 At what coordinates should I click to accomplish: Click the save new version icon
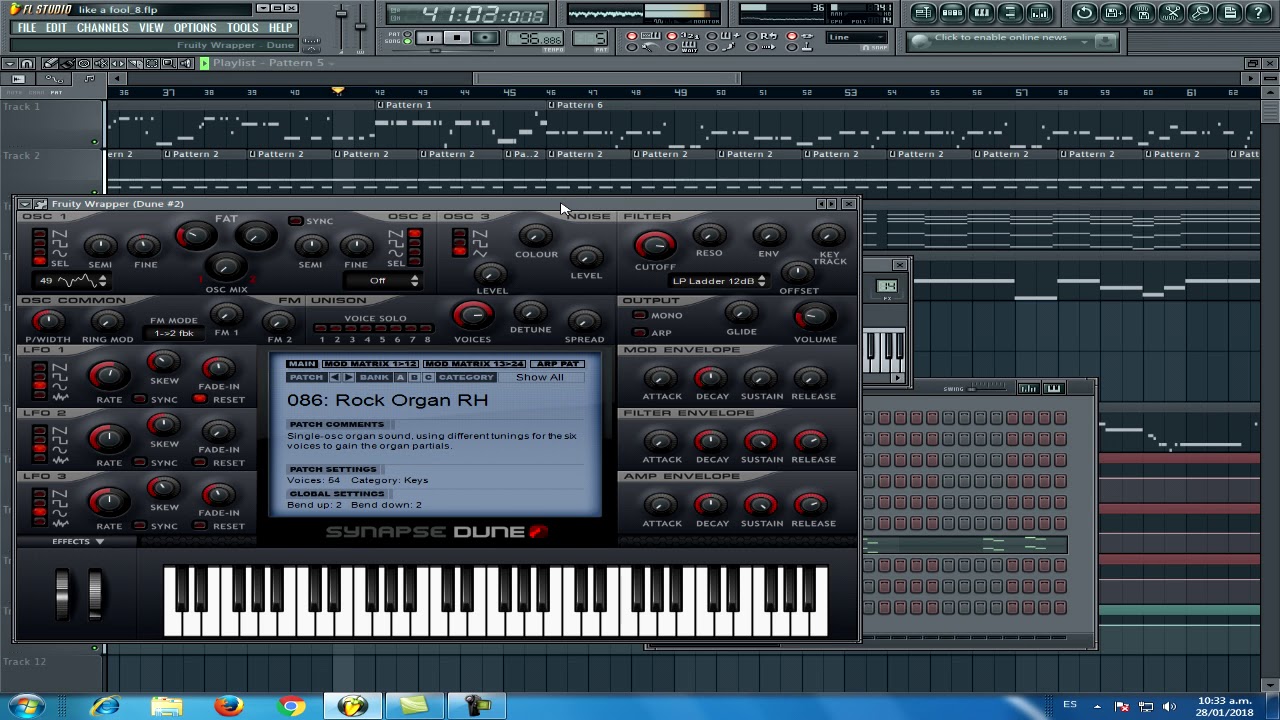[x=1113, y=13]
